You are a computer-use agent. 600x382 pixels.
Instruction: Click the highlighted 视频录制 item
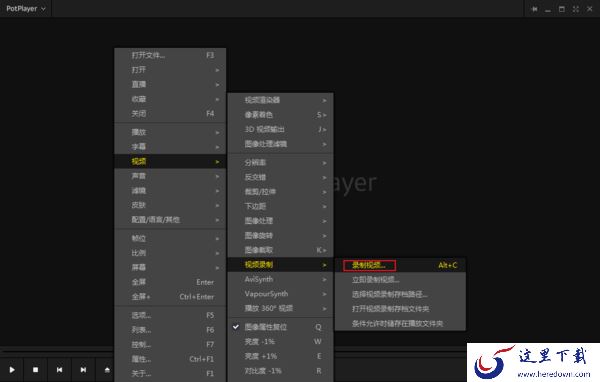pyautogui.click(x=280, y=264)
